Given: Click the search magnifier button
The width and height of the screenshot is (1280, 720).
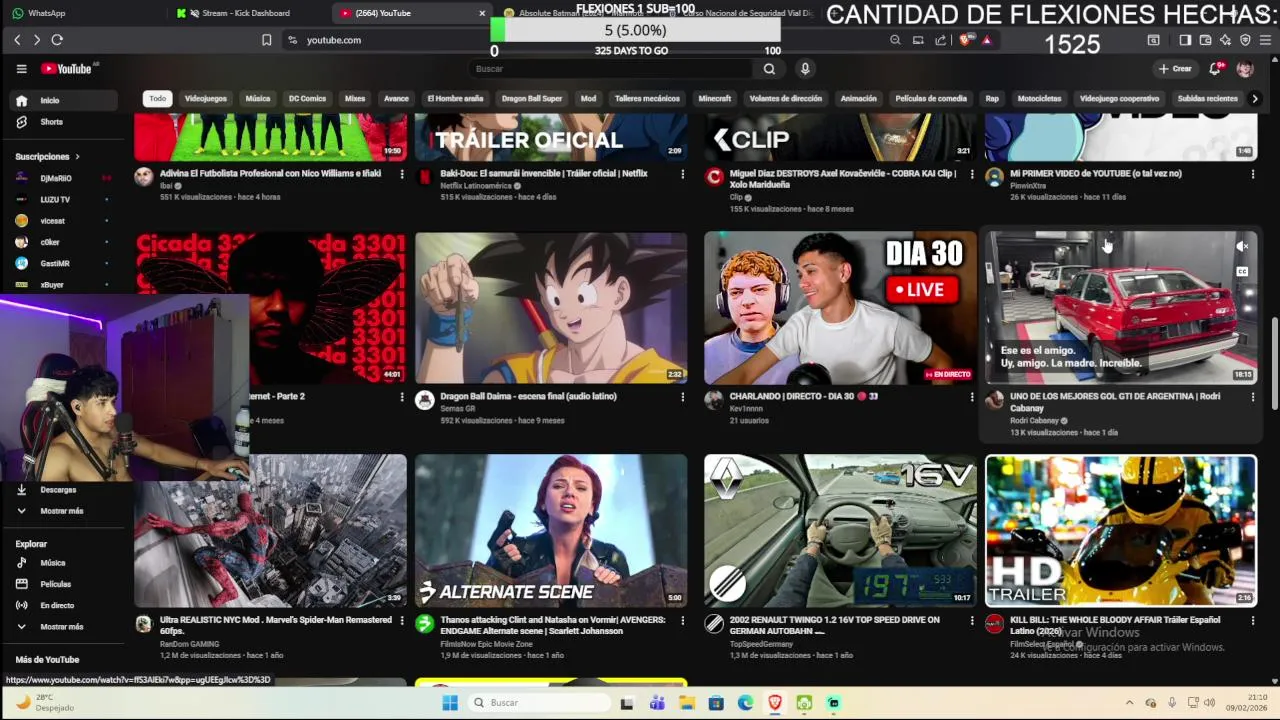Looking at the screenshot, I should click(769, 69).
